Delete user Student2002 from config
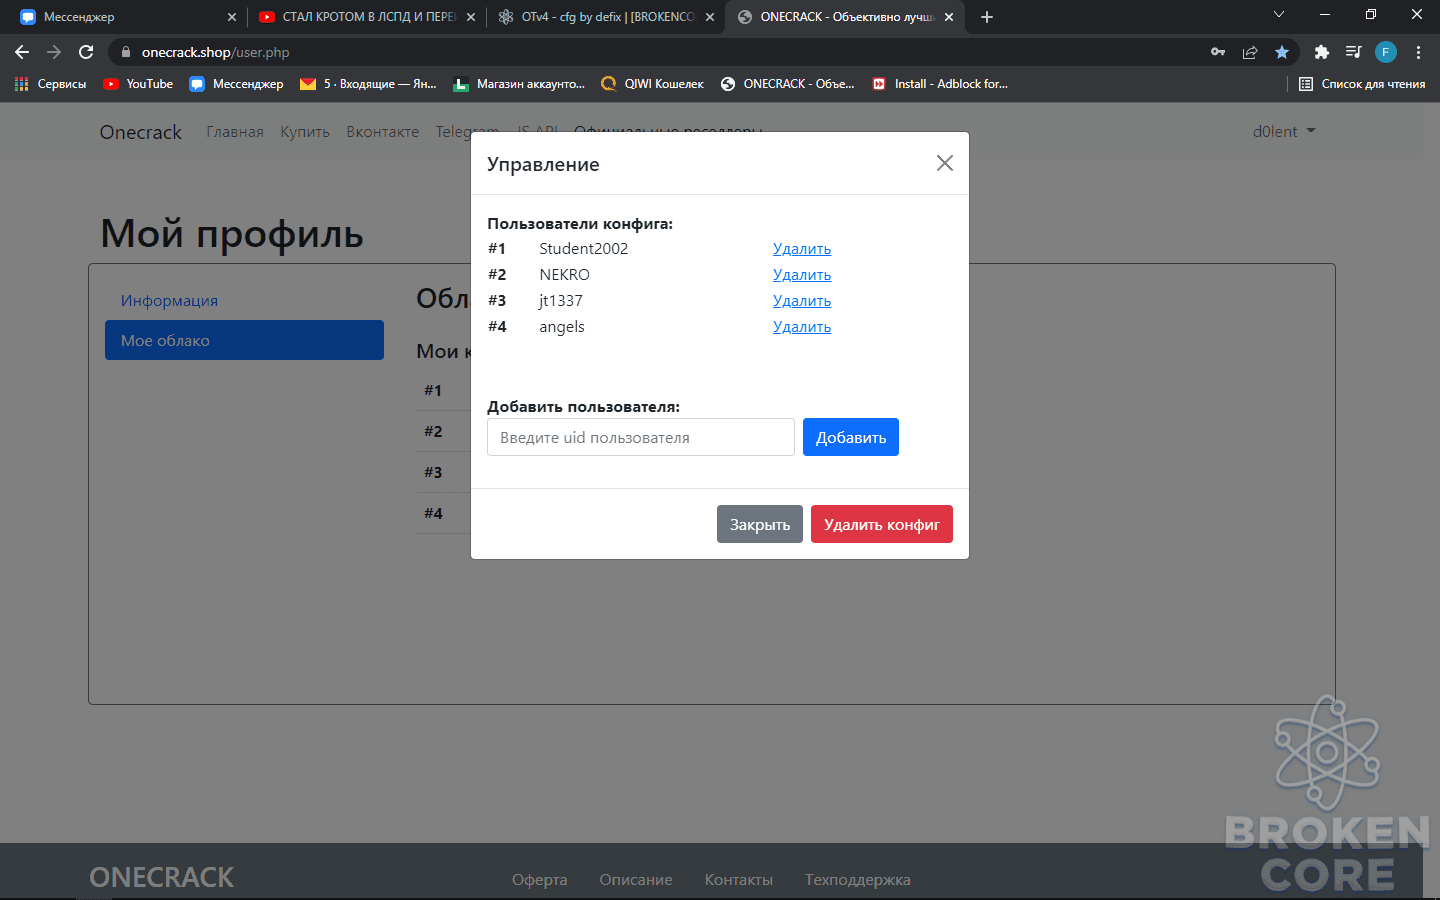This screenshot has height=900, width=1440. (802, 249)
